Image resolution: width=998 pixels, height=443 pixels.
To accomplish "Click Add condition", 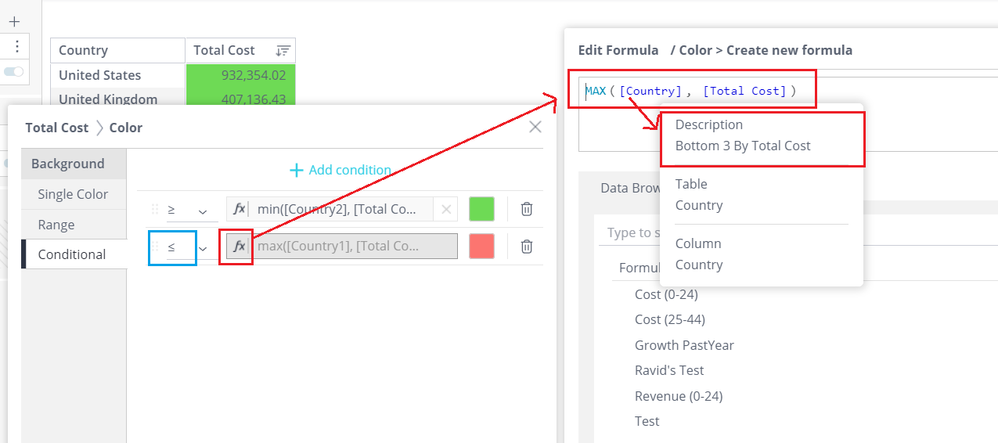I will 340,170.
